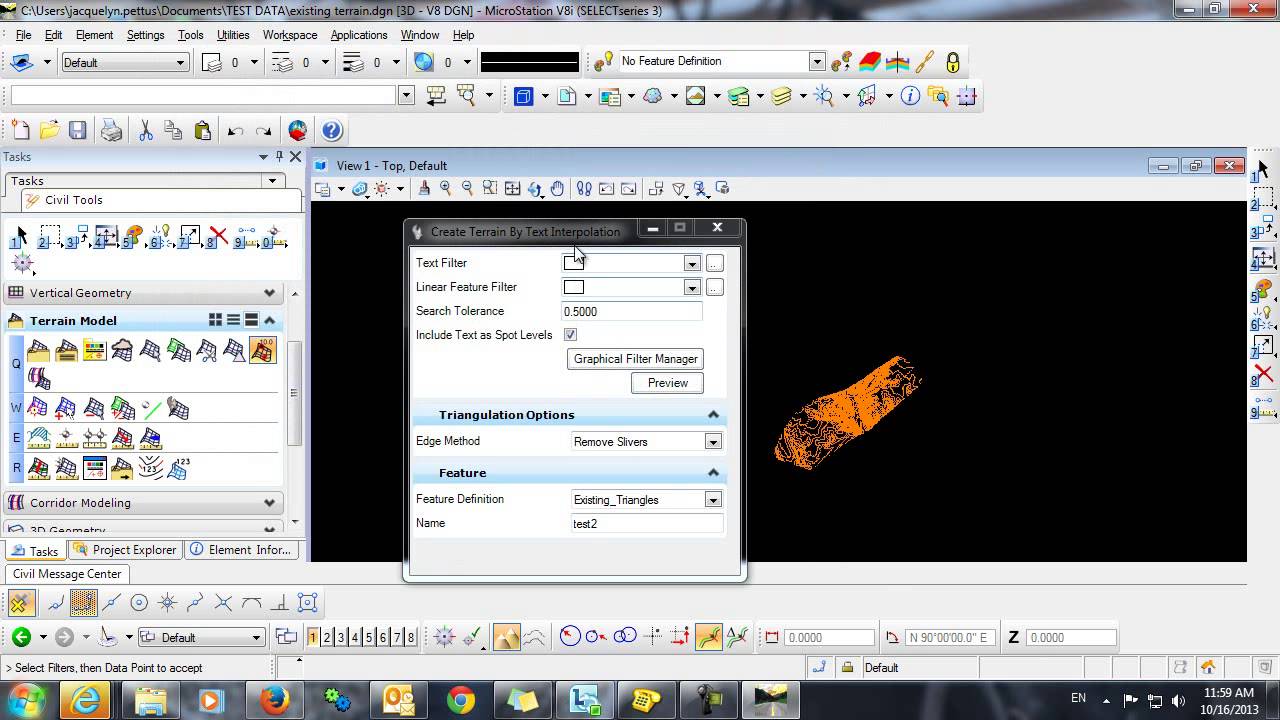
Task: Zoom In in View 1 toolbar
Action: coord(445,188)
